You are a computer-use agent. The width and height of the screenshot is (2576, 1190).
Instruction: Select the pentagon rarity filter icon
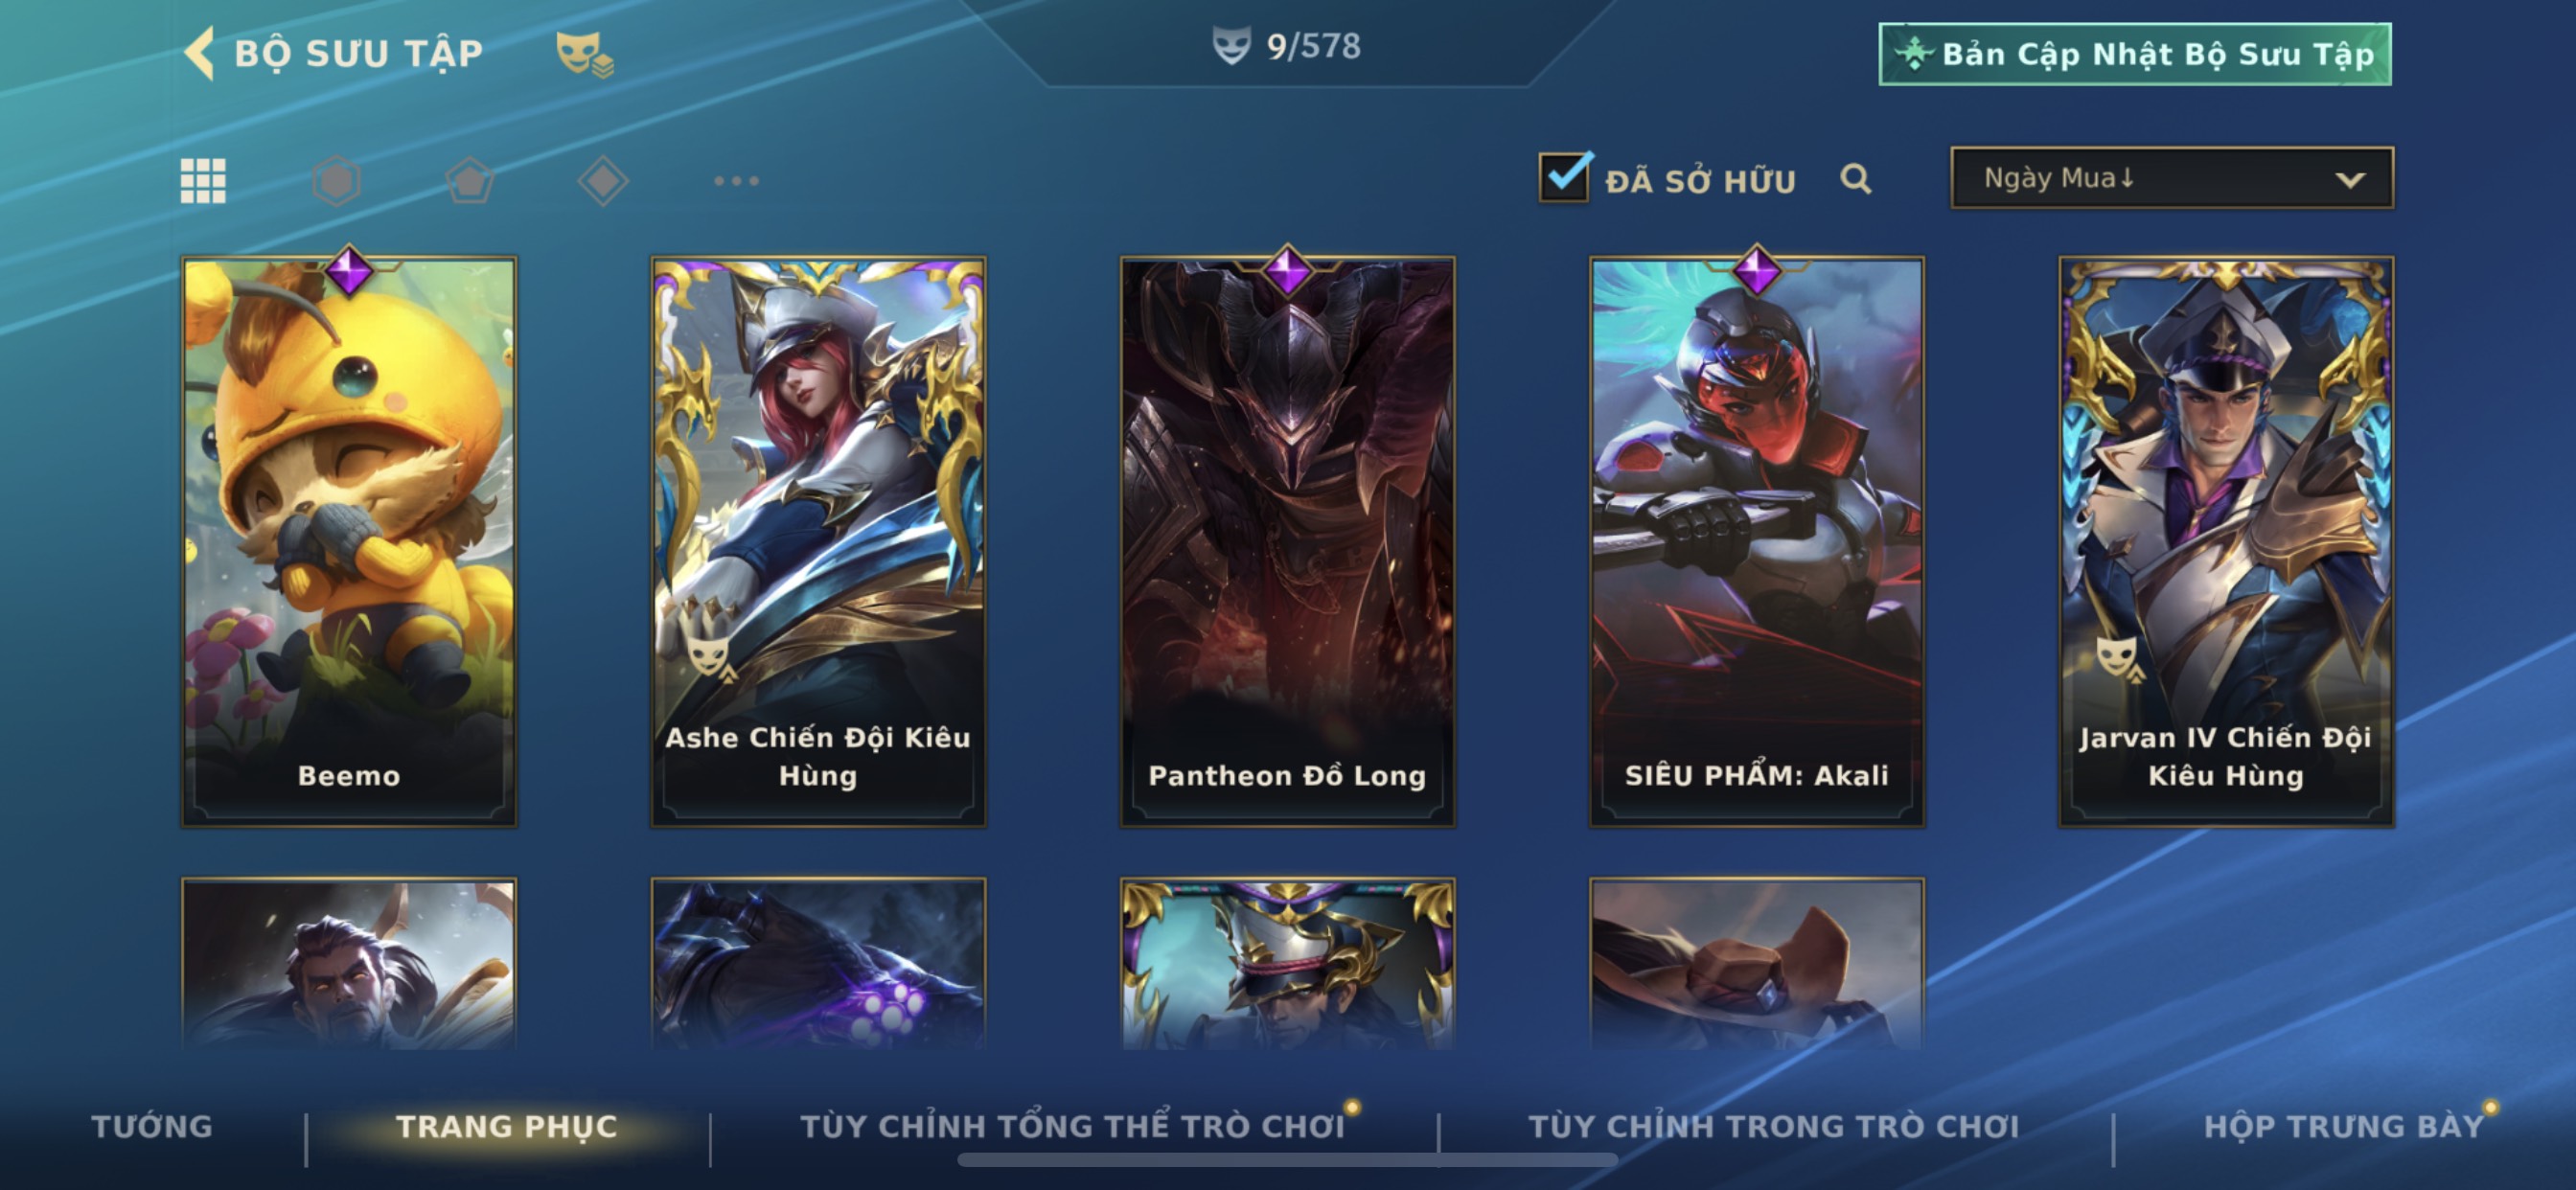[x=469, y=181]
